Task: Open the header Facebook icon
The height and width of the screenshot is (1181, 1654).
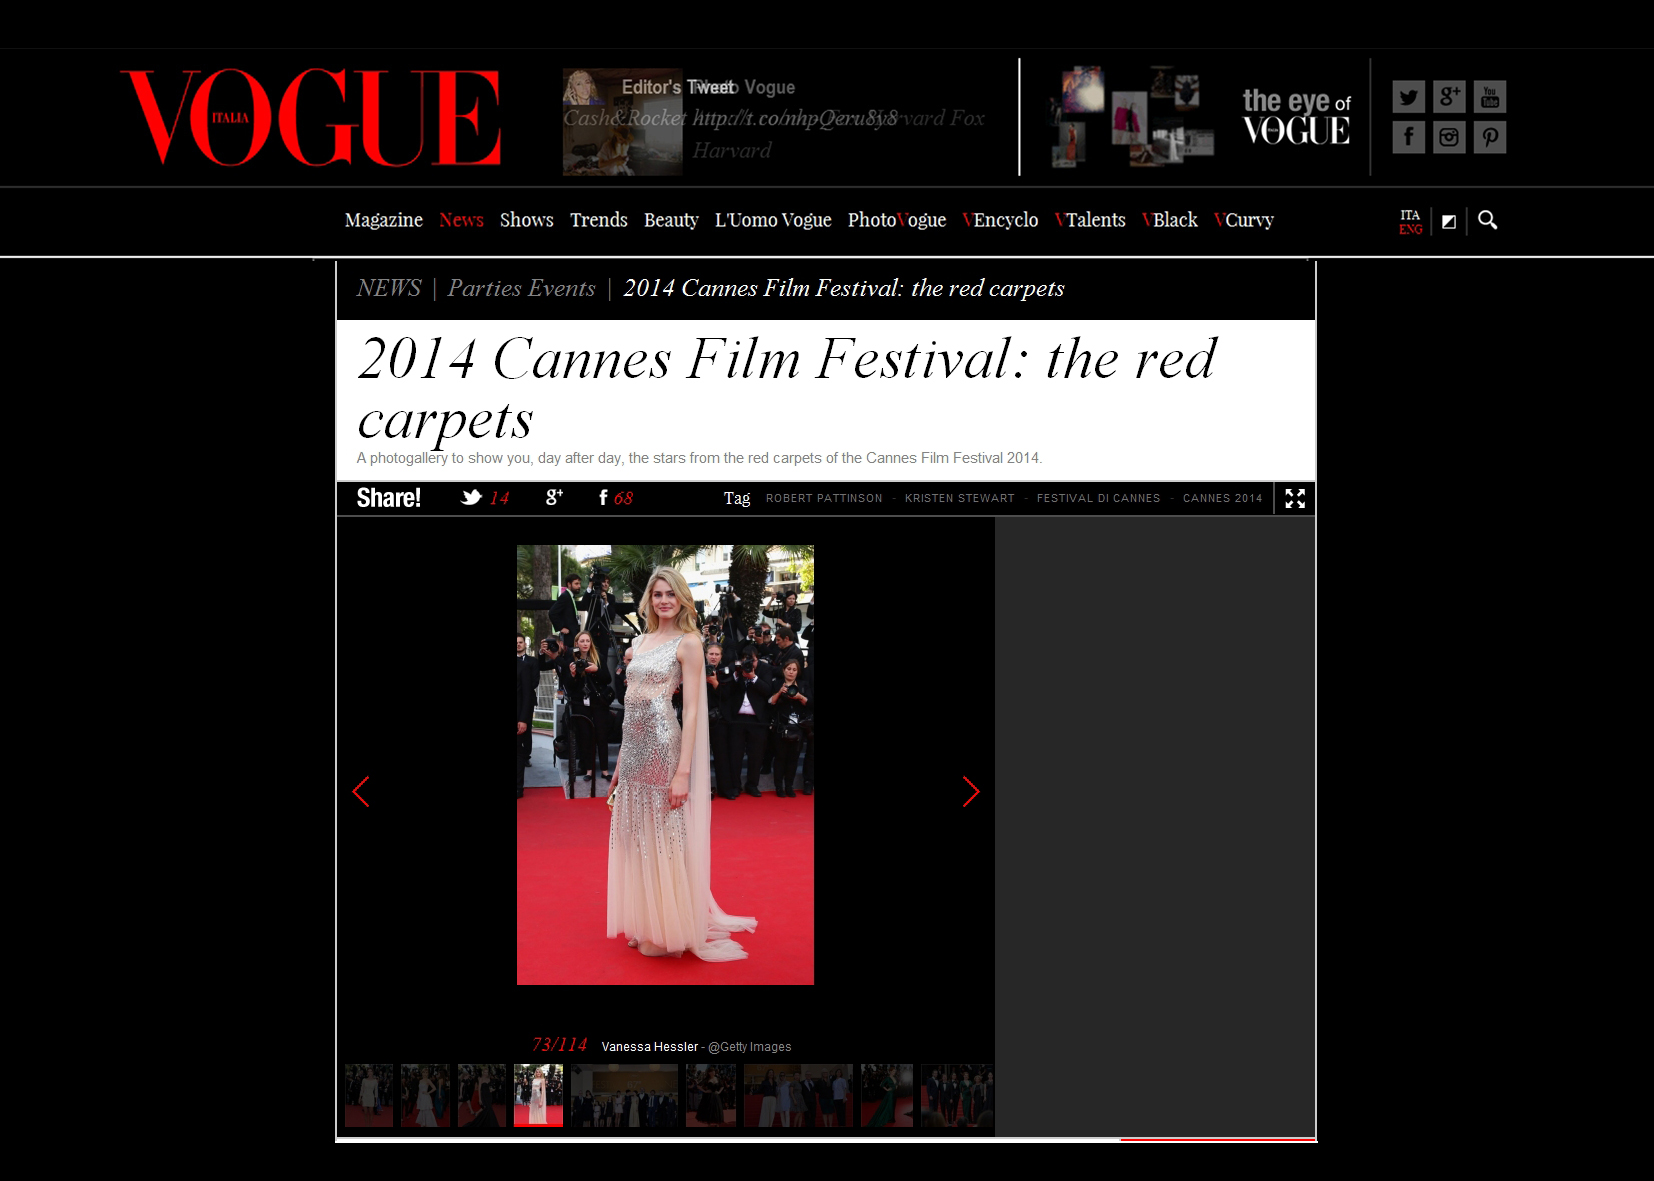Action: (1408, 137)
